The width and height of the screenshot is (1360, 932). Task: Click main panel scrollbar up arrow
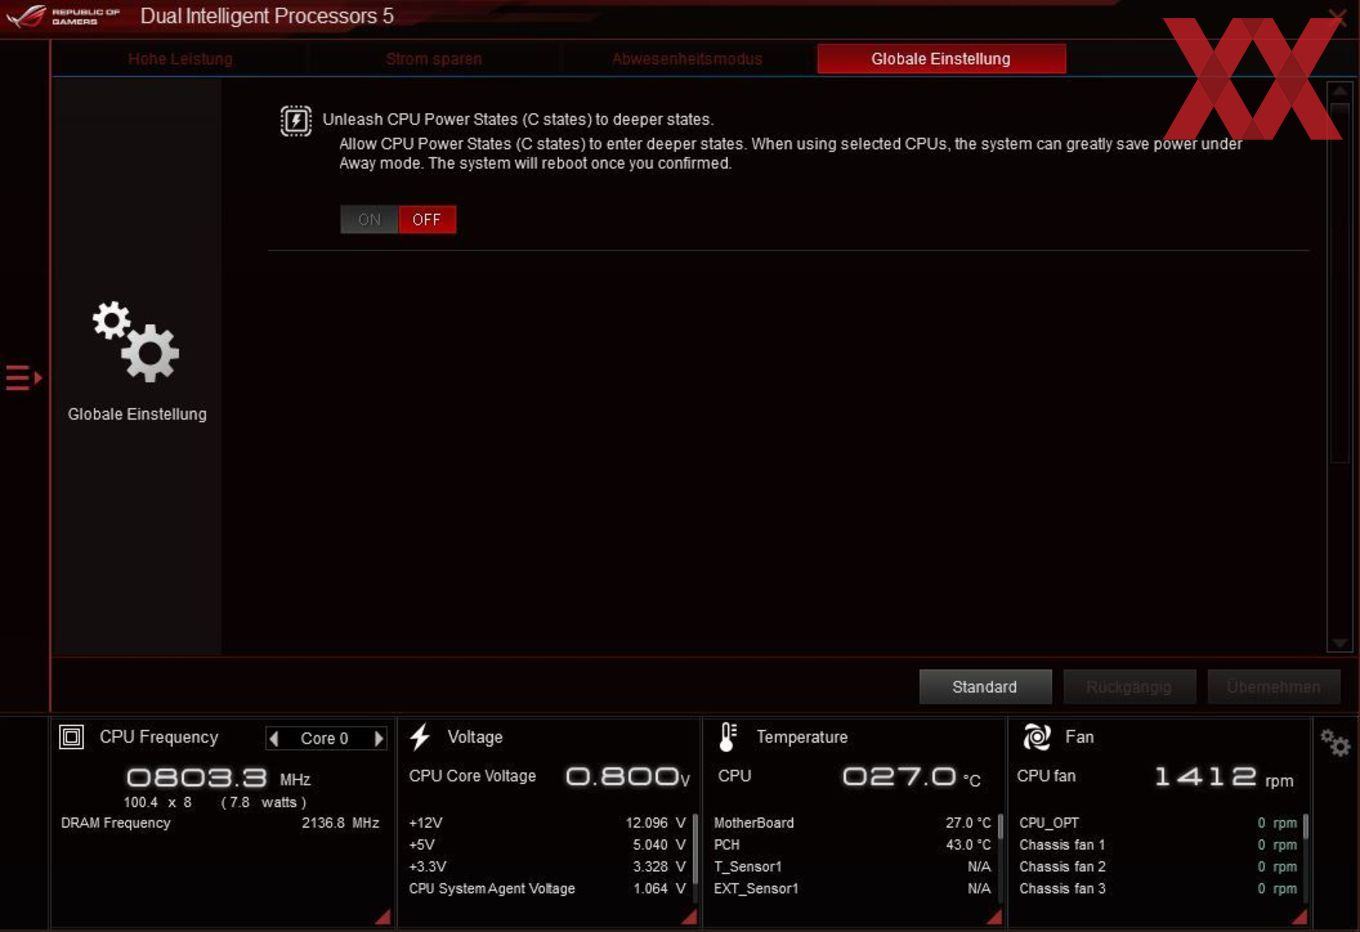[1339, 93]
